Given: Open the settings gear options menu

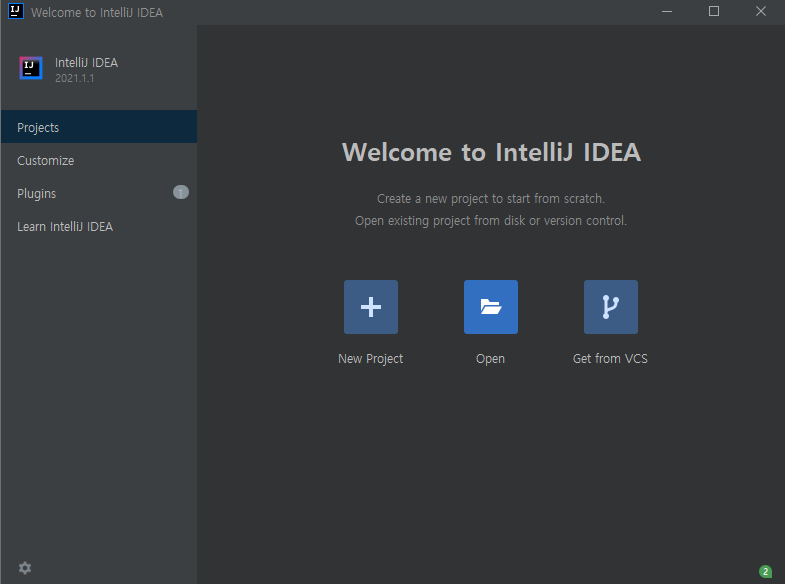Looking at the screenshot, I should tap(25, 568).
